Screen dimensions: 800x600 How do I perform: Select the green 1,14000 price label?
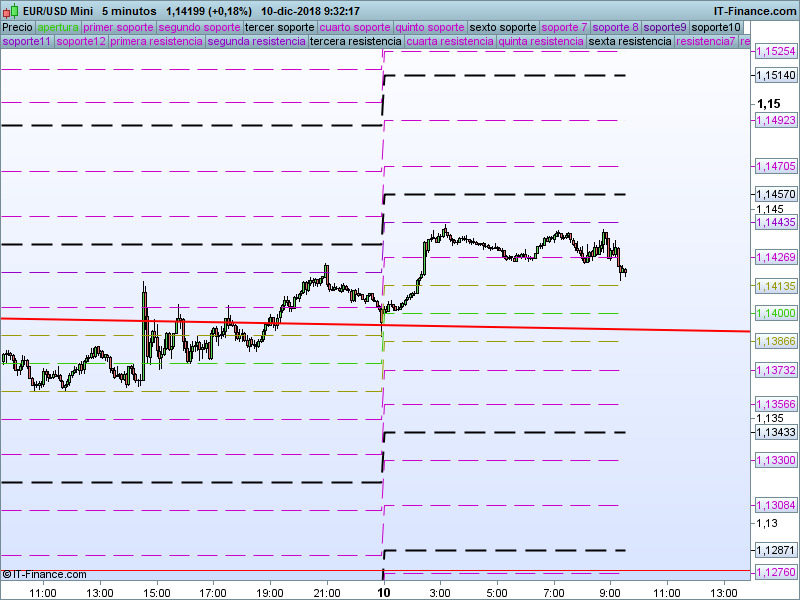(x=776, y=313)
